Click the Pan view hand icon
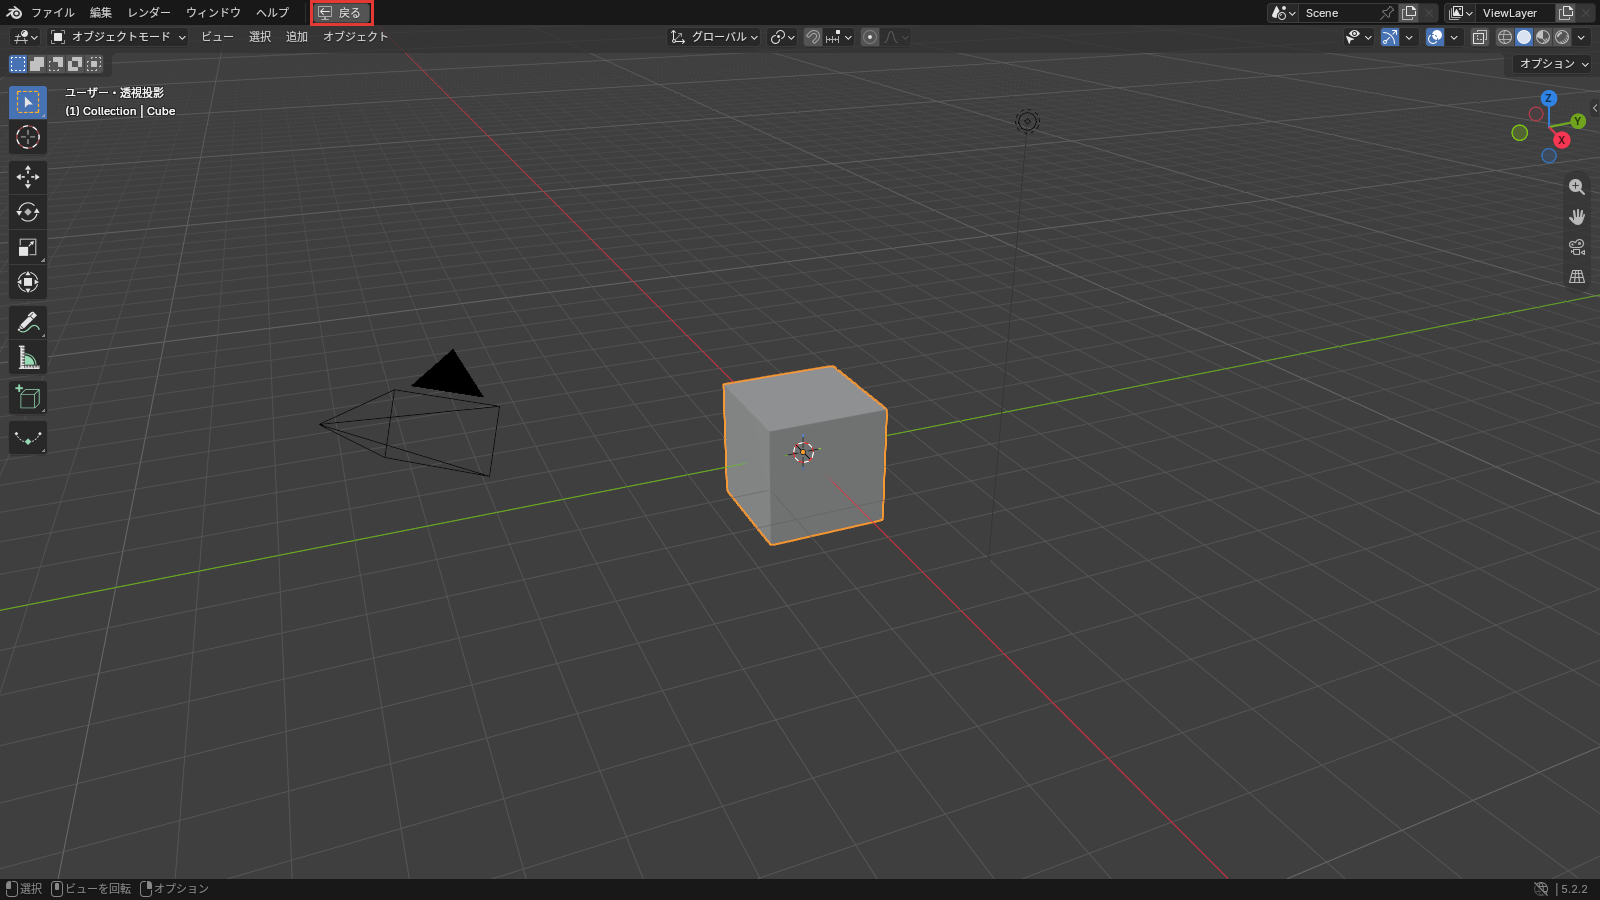The image size is (1600, 900). (1577, 217)
